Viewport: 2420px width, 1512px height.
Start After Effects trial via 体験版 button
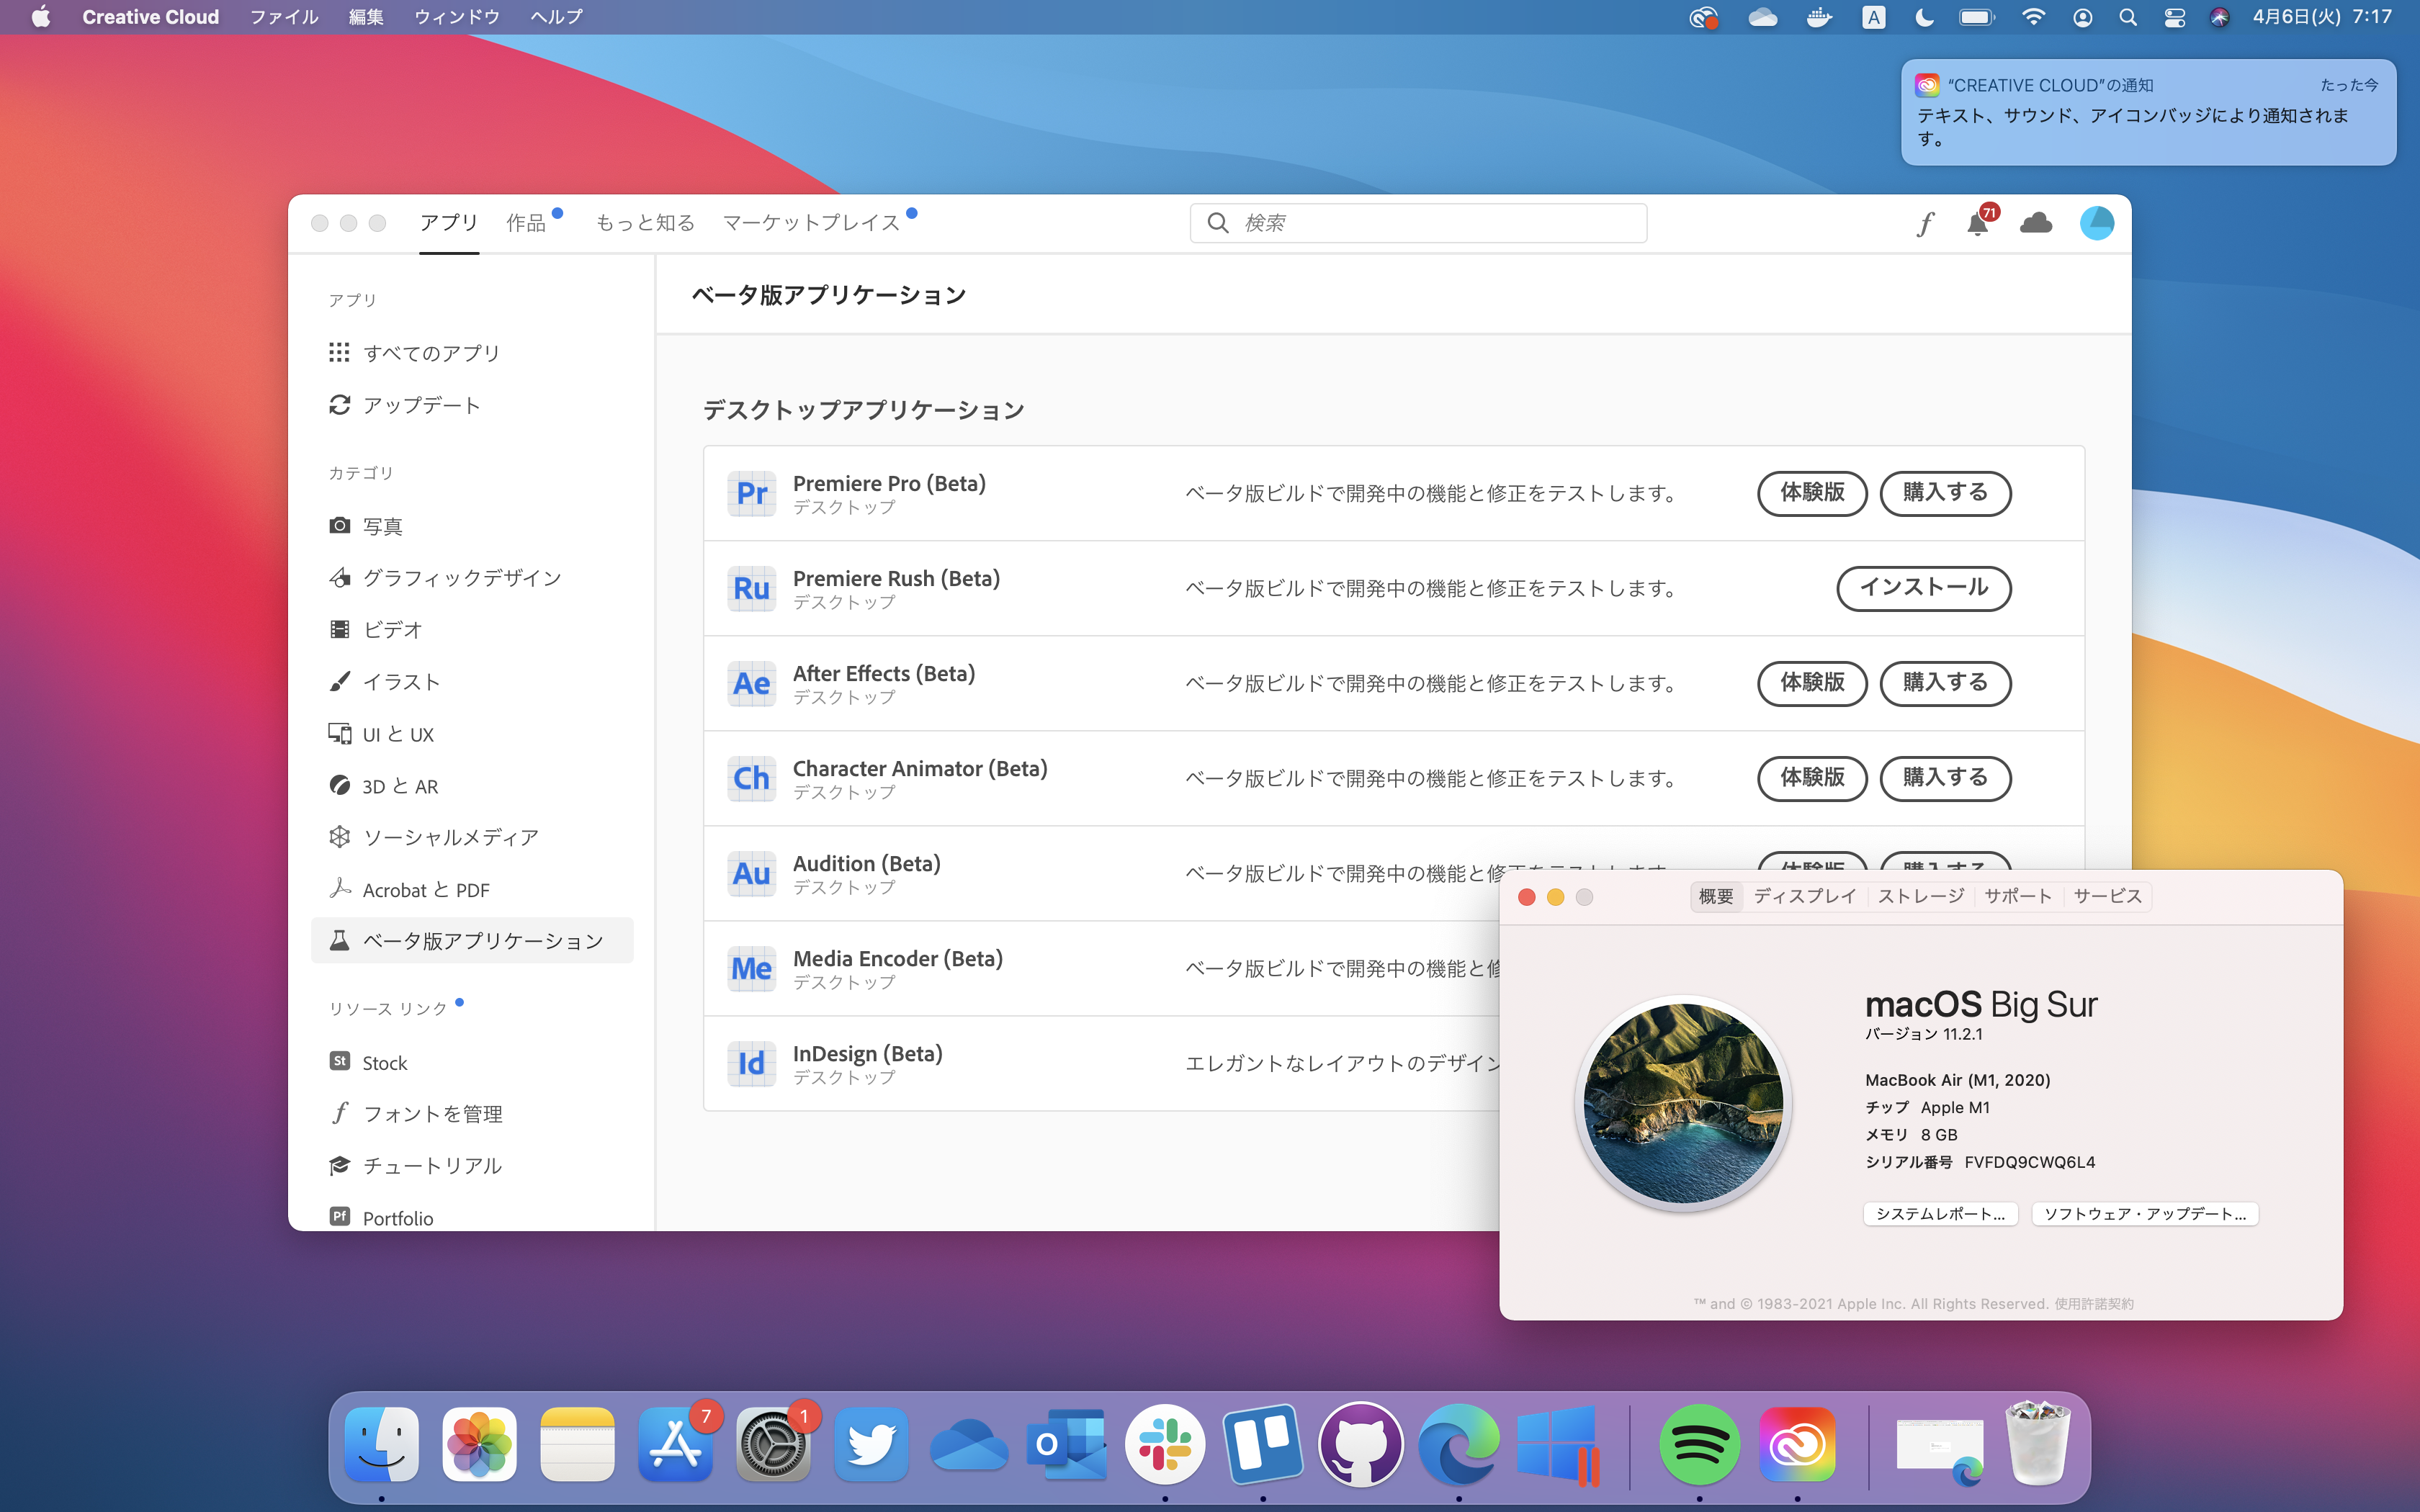[1811, 683]
